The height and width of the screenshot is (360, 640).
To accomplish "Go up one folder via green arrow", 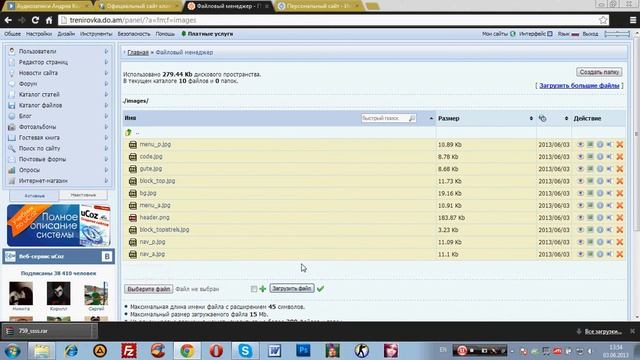I will pos(129,132).
